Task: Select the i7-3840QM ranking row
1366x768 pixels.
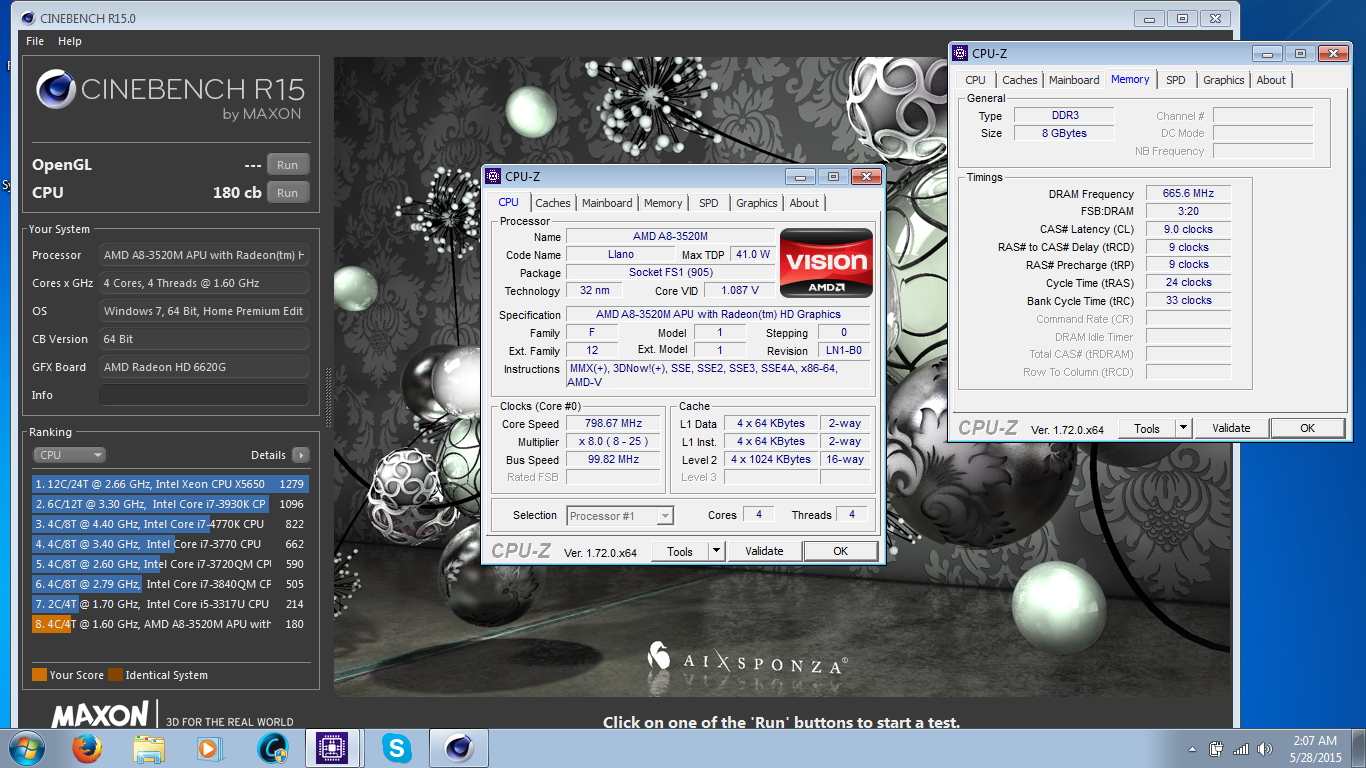Action: (x=170, y=584)
